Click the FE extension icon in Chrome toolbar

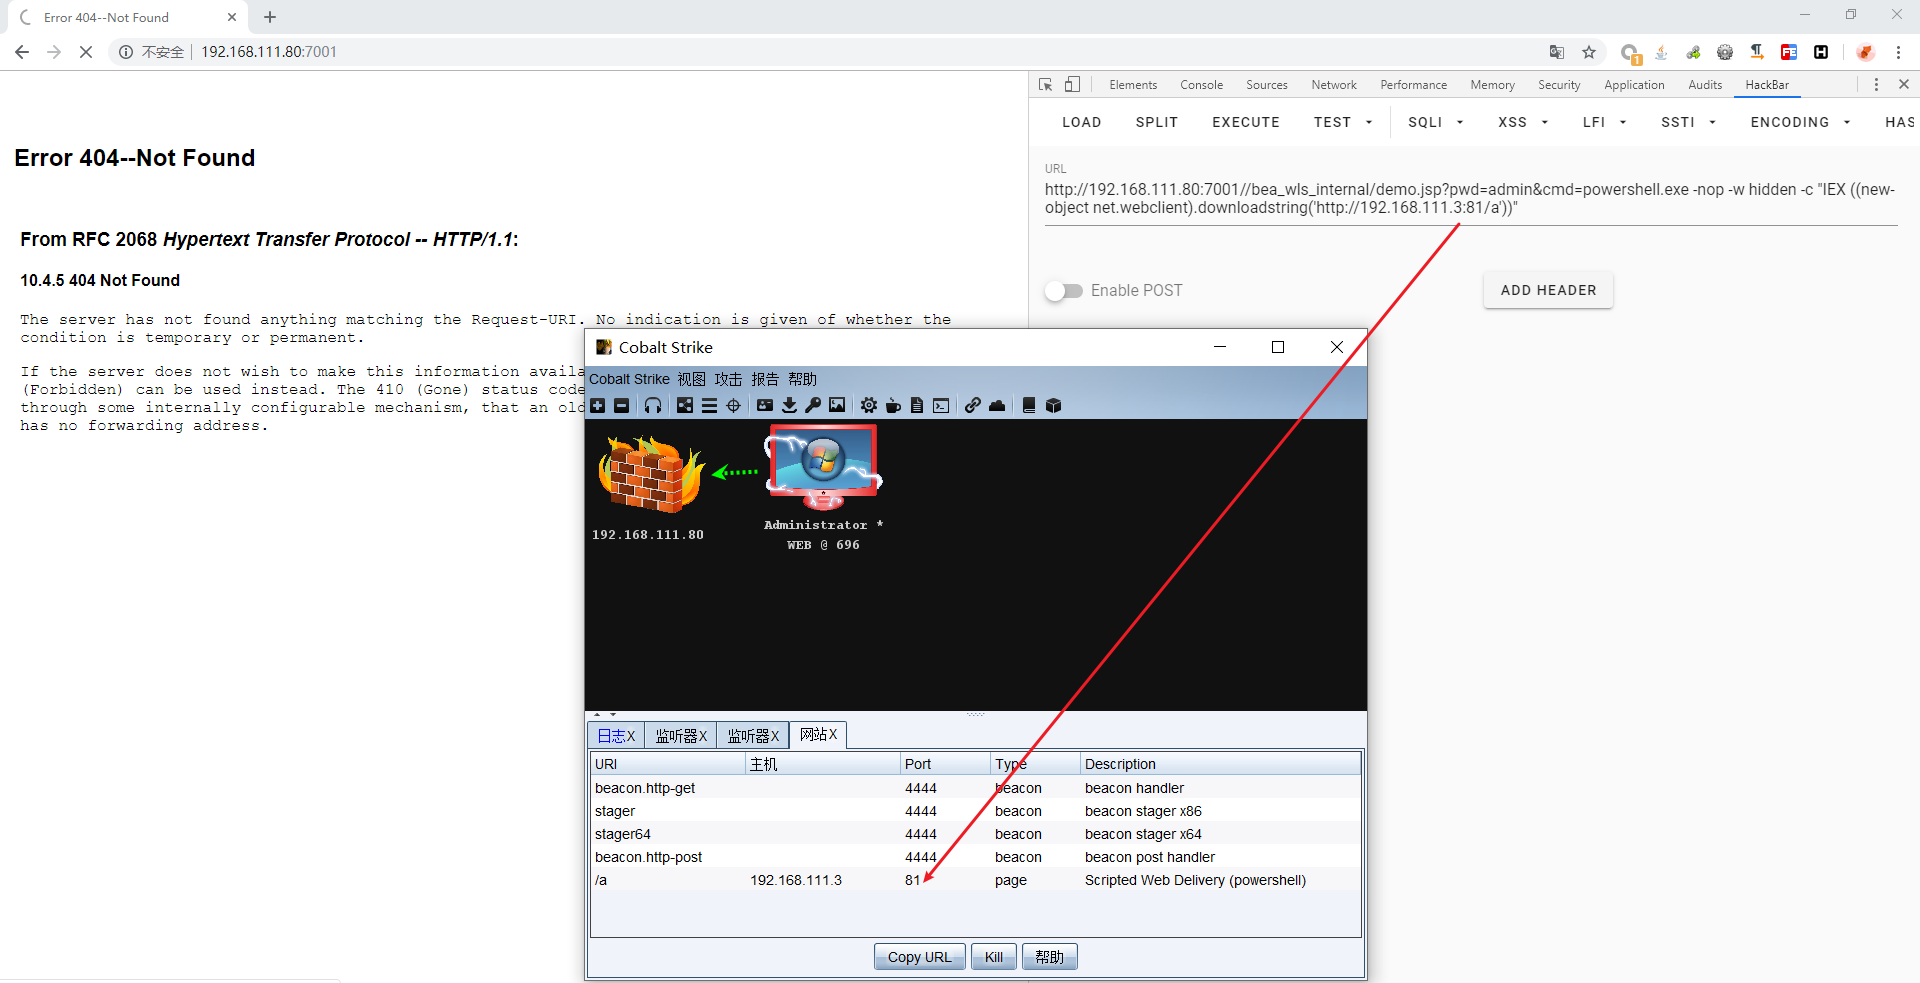point(1789,52)
